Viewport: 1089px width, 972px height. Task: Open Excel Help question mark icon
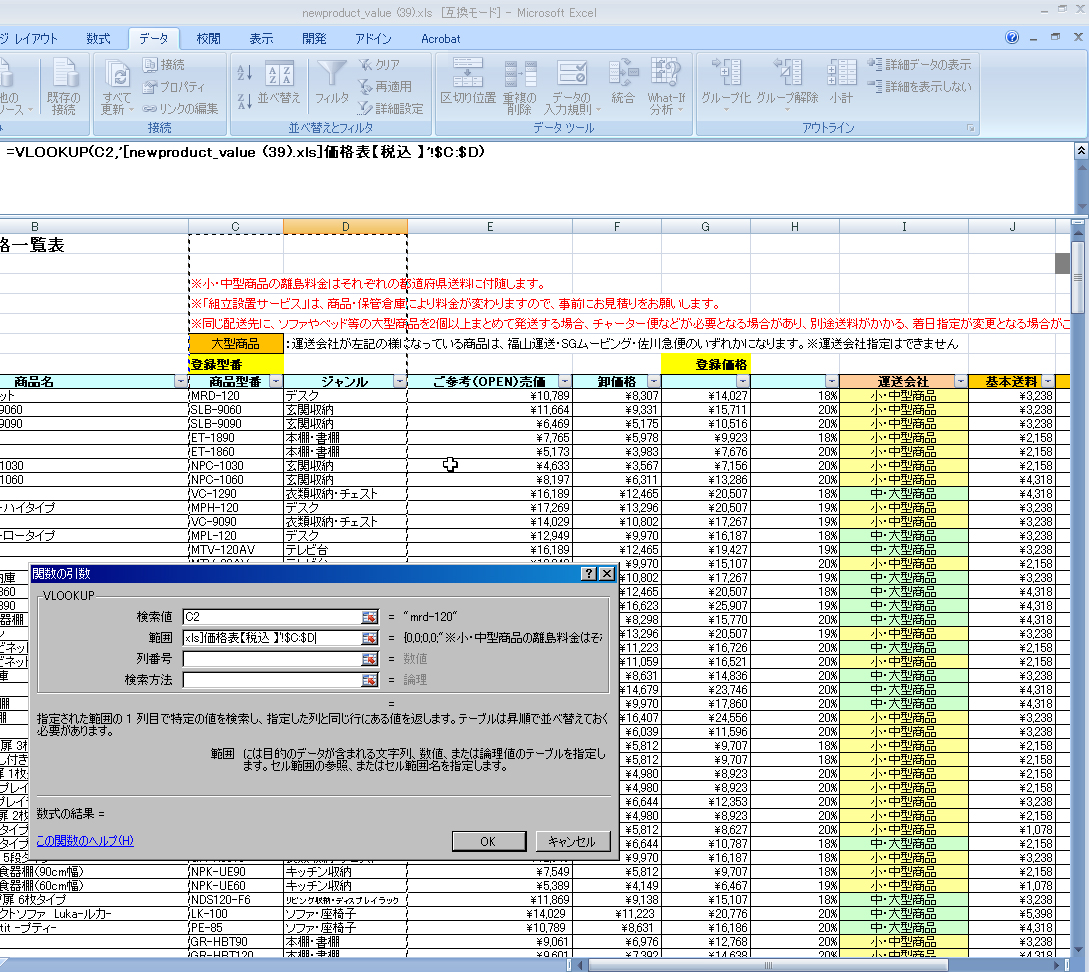point(1012,37)
